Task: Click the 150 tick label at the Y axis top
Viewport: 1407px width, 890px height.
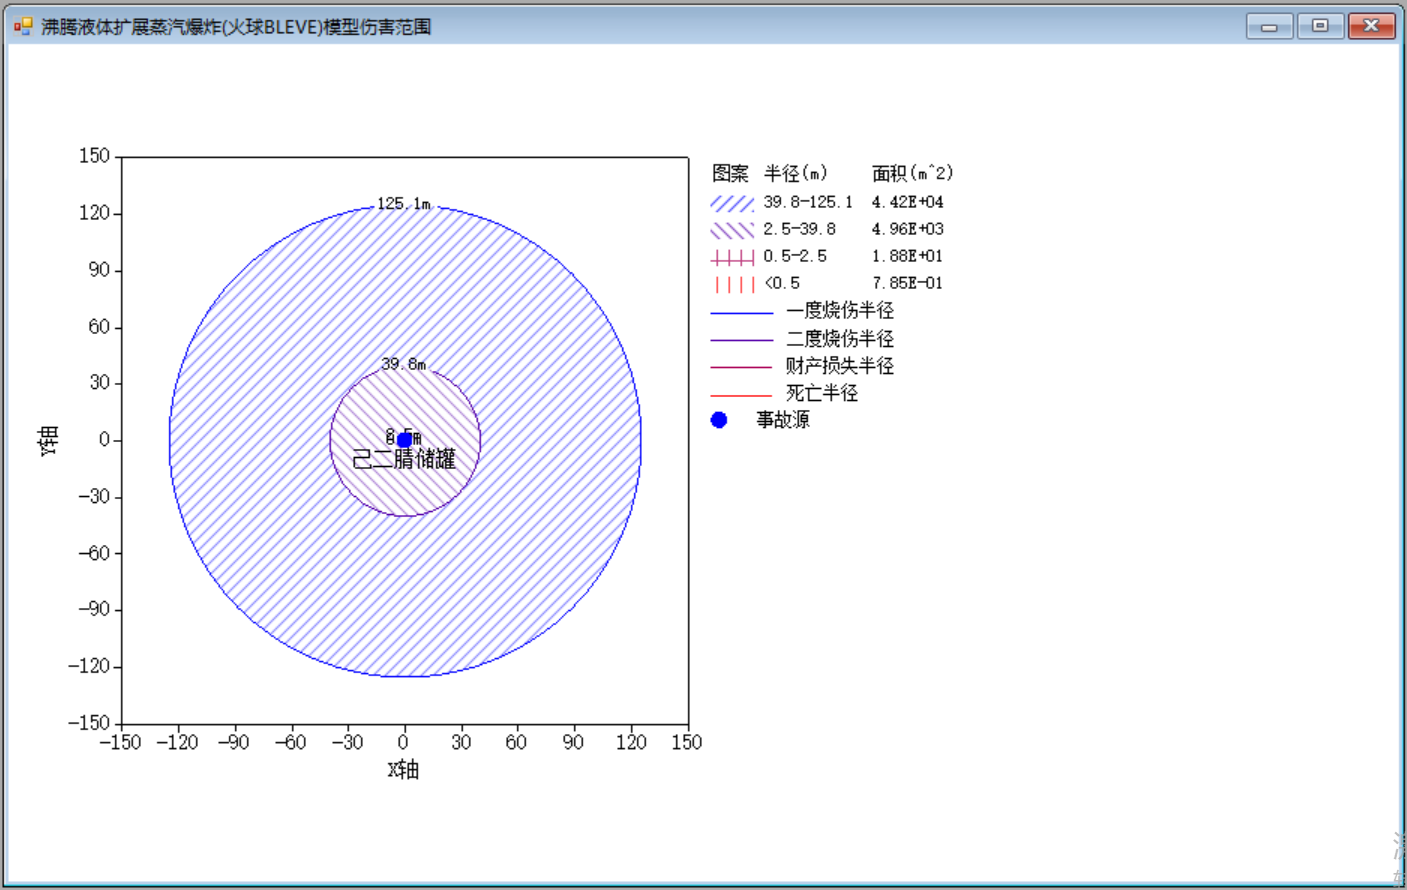Action: (x=94, y=155)
